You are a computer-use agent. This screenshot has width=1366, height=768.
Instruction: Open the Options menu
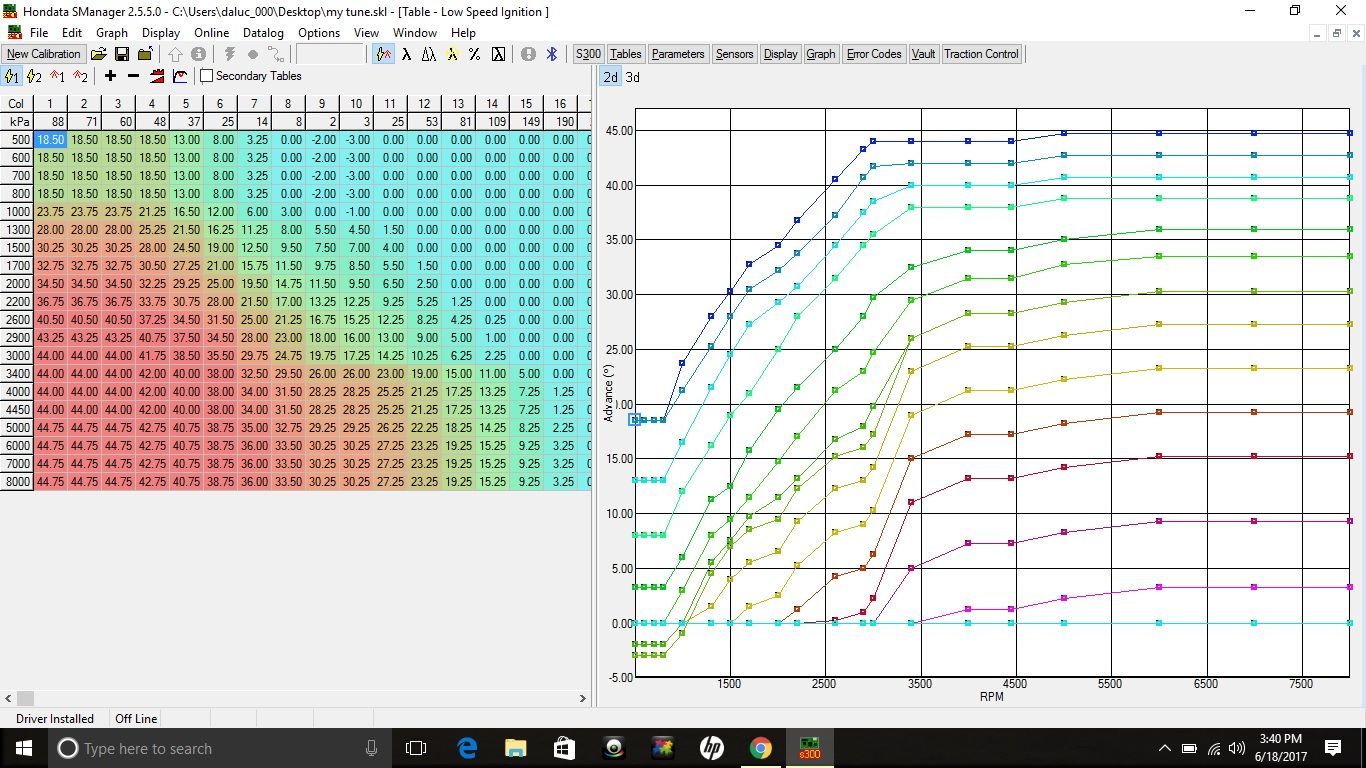tap(319, 33)
